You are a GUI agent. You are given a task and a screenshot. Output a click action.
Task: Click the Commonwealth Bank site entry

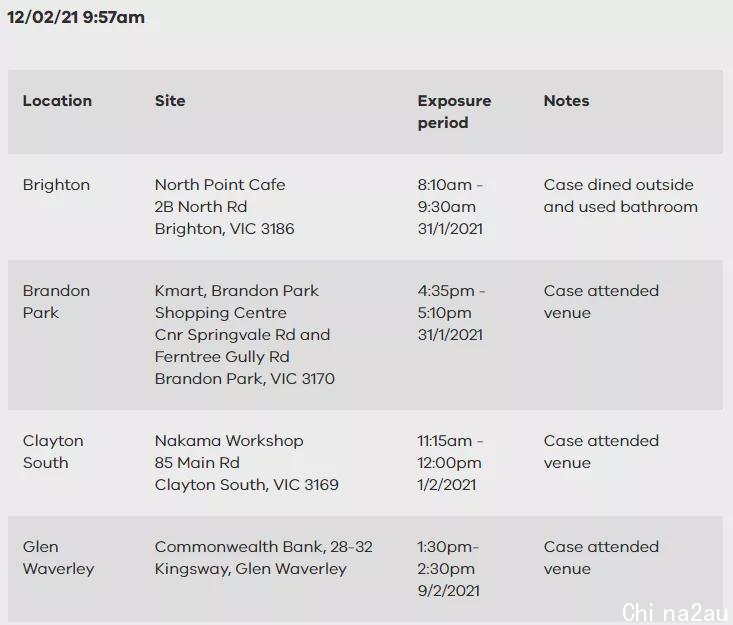264,558
